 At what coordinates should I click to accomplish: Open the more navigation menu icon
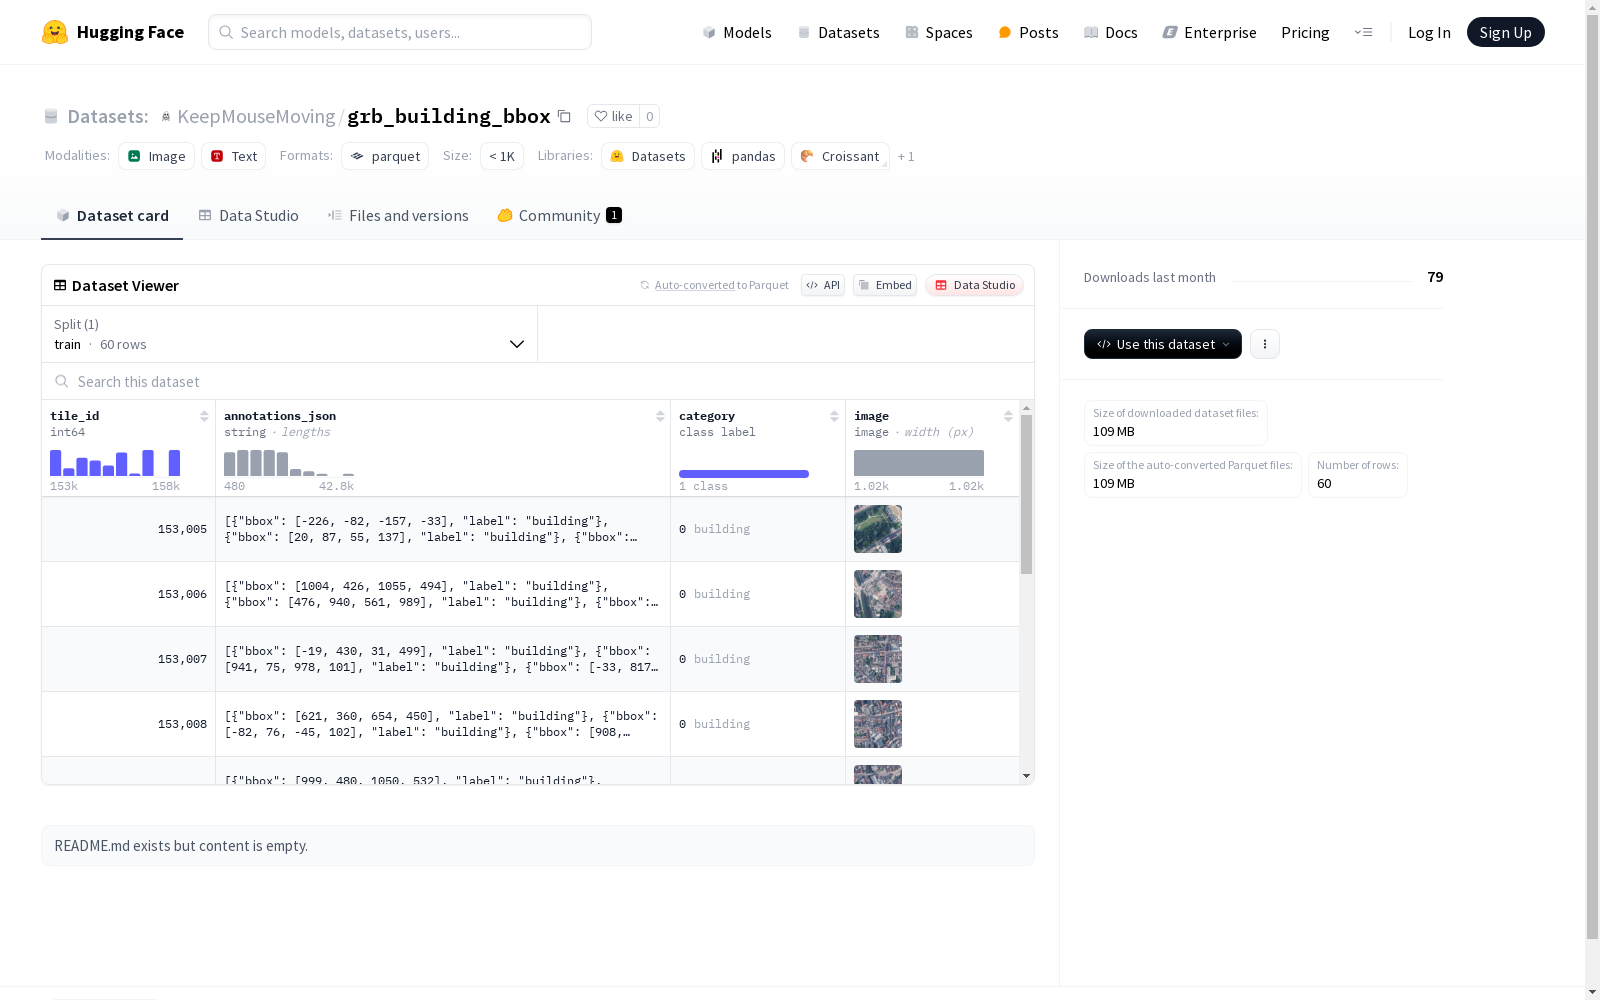pyautogui.click(x=1363, y=32)
